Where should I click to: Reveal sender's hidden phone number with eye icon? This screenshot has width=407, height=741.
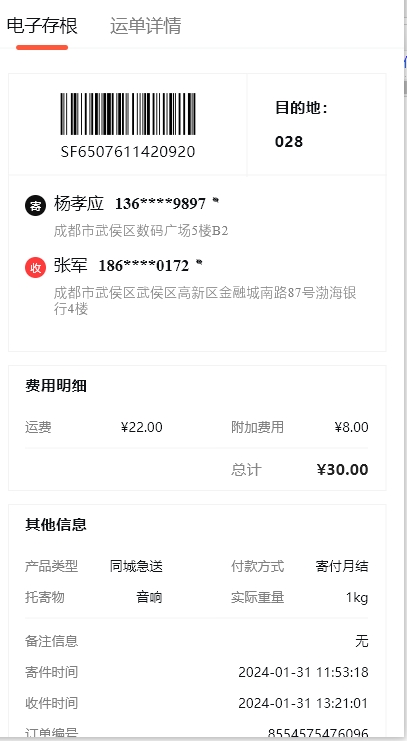click(216, 200)
